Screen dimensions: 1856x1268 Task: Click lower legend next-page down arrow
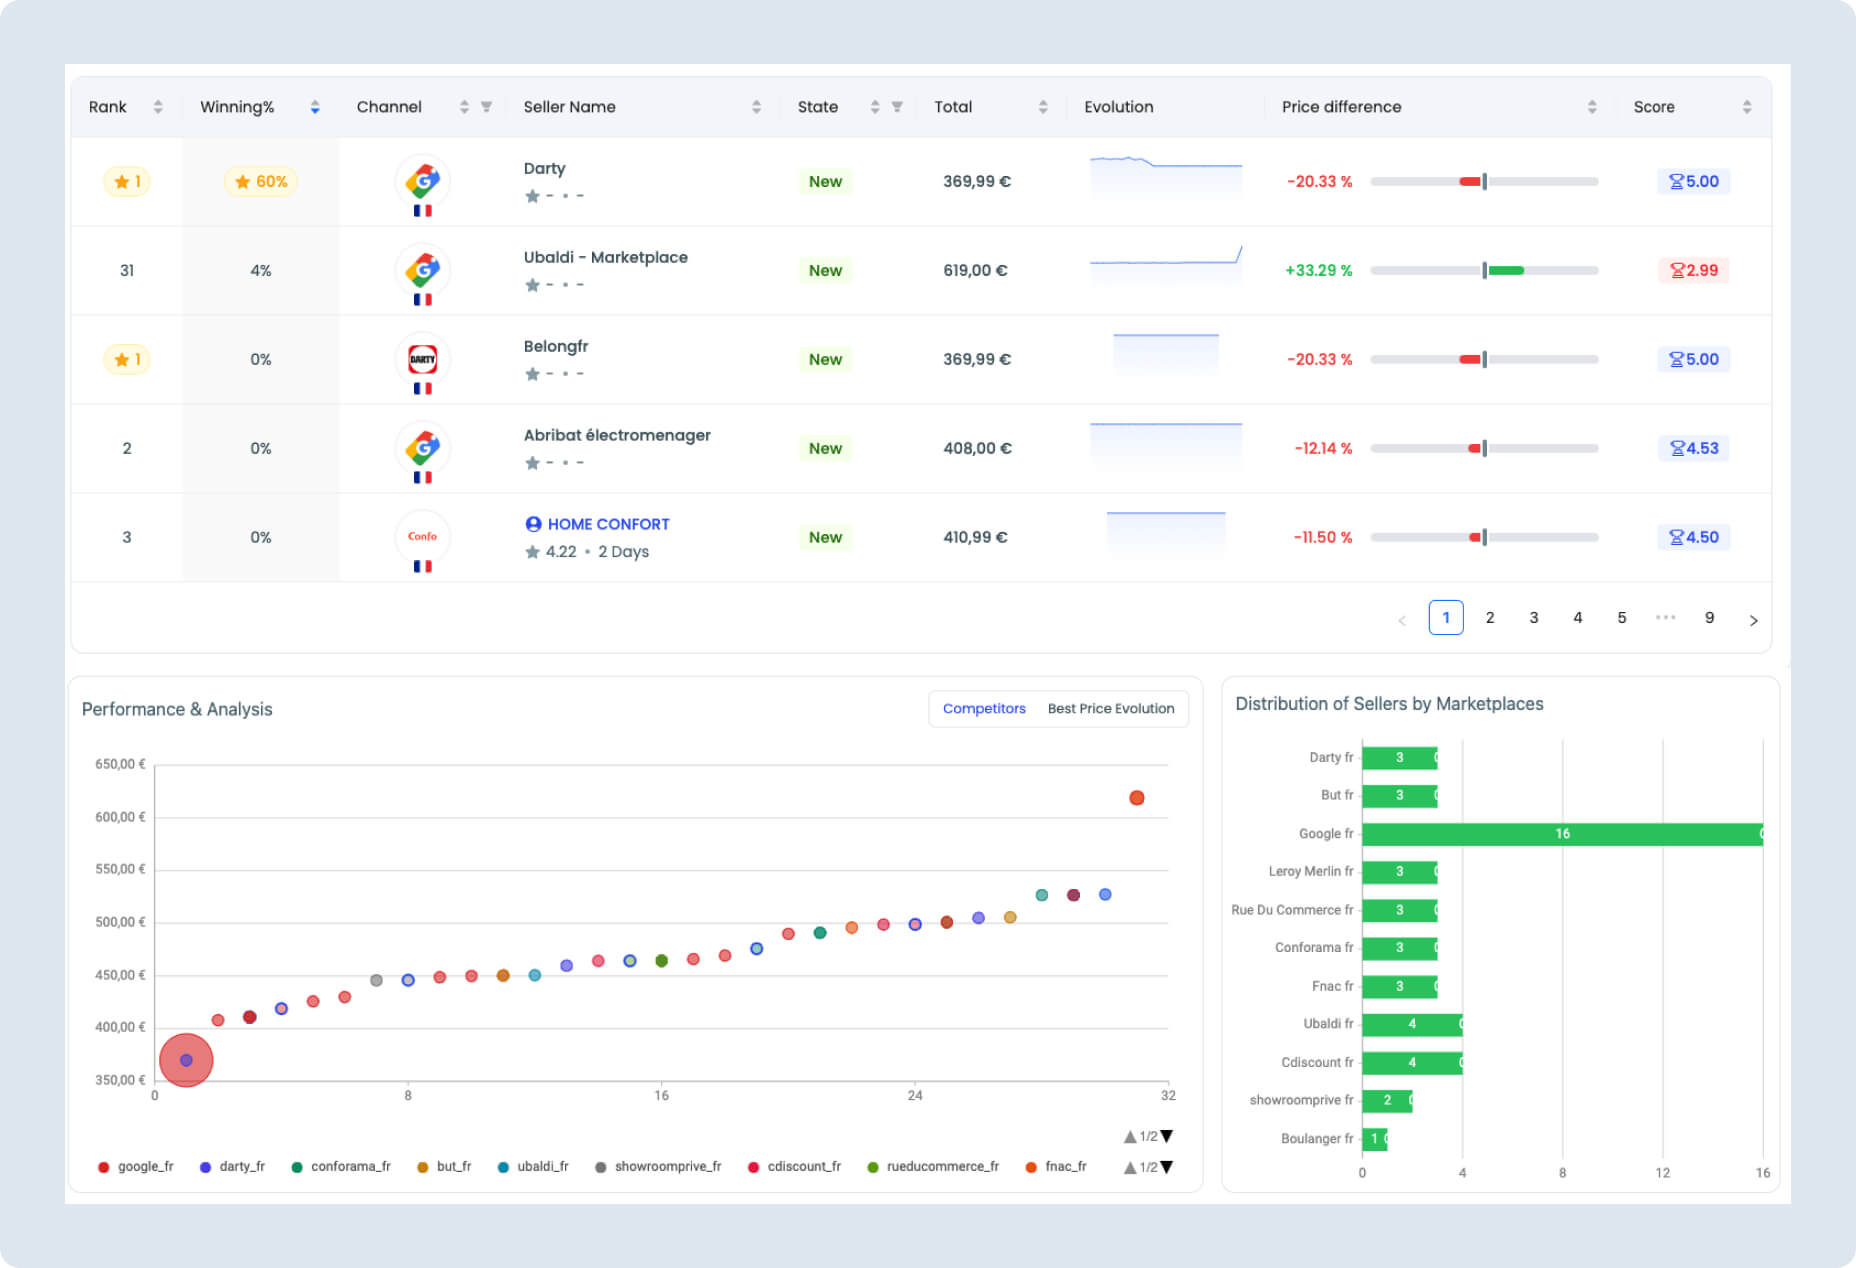tap(1166, 1167)
